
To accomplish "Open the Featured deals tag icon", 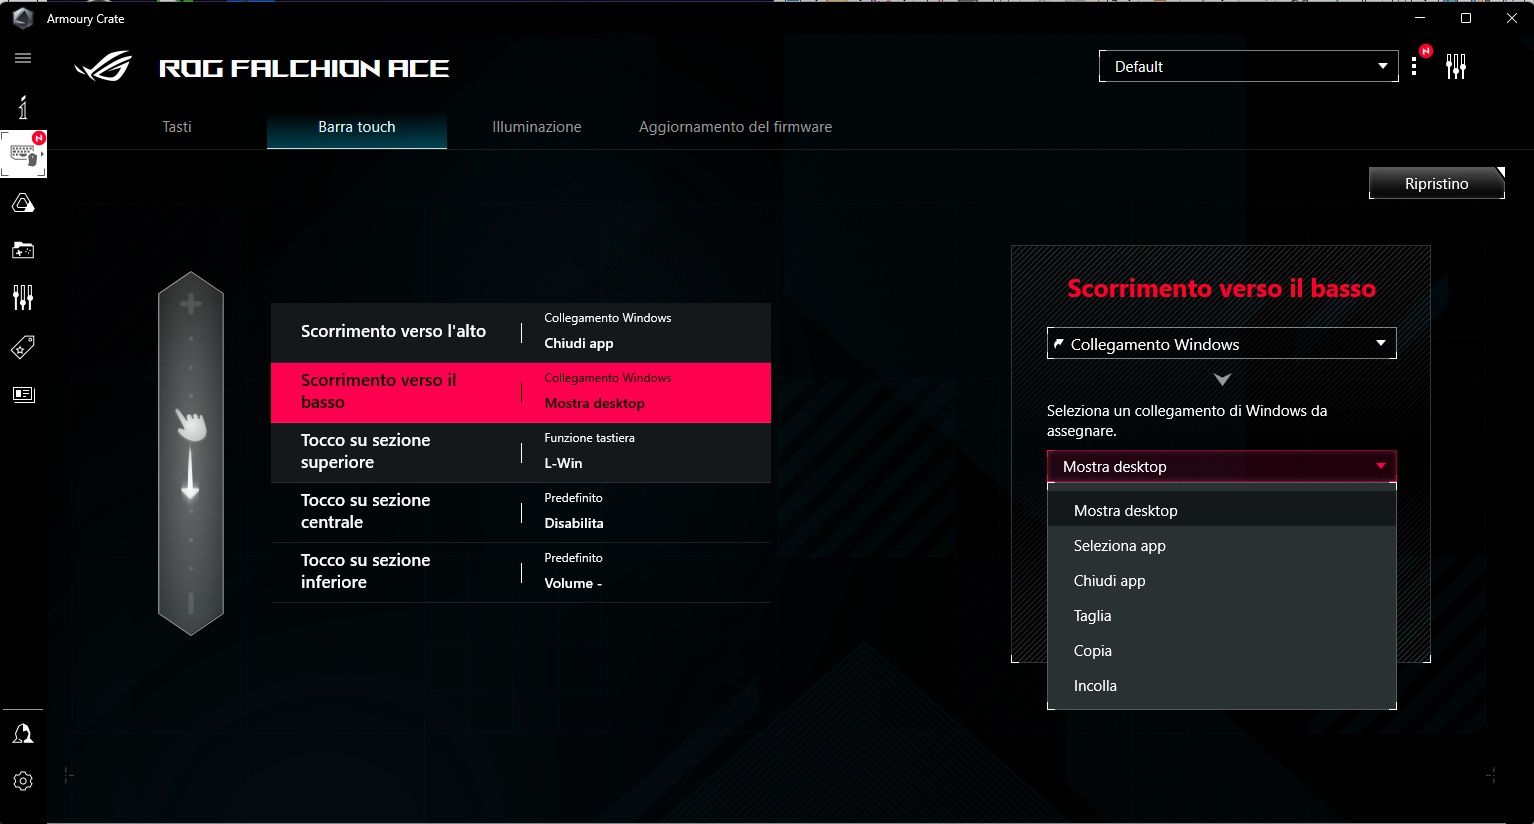I will pyautogui.click(x=23, y=347).
